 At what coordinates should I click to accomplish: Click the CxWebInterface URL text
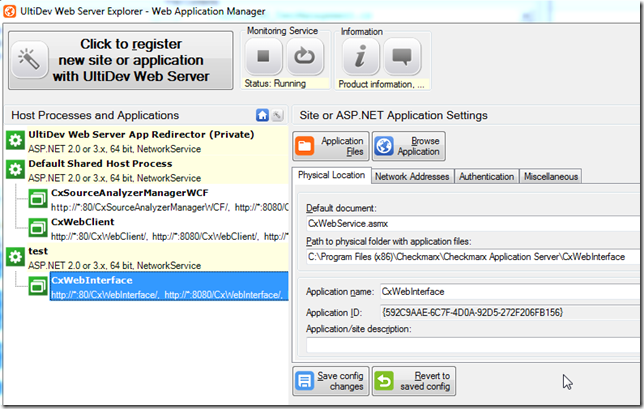click(x=167, y=295)
